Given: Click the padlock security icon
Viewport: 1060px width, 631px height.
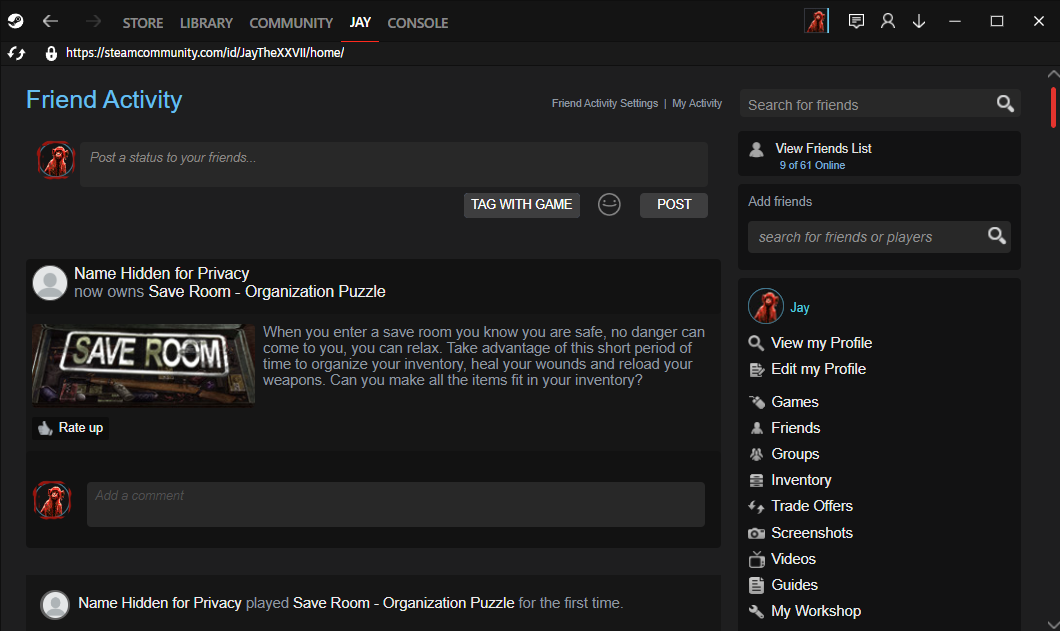Looking at the screenshot, I should (x=51, y=53).
